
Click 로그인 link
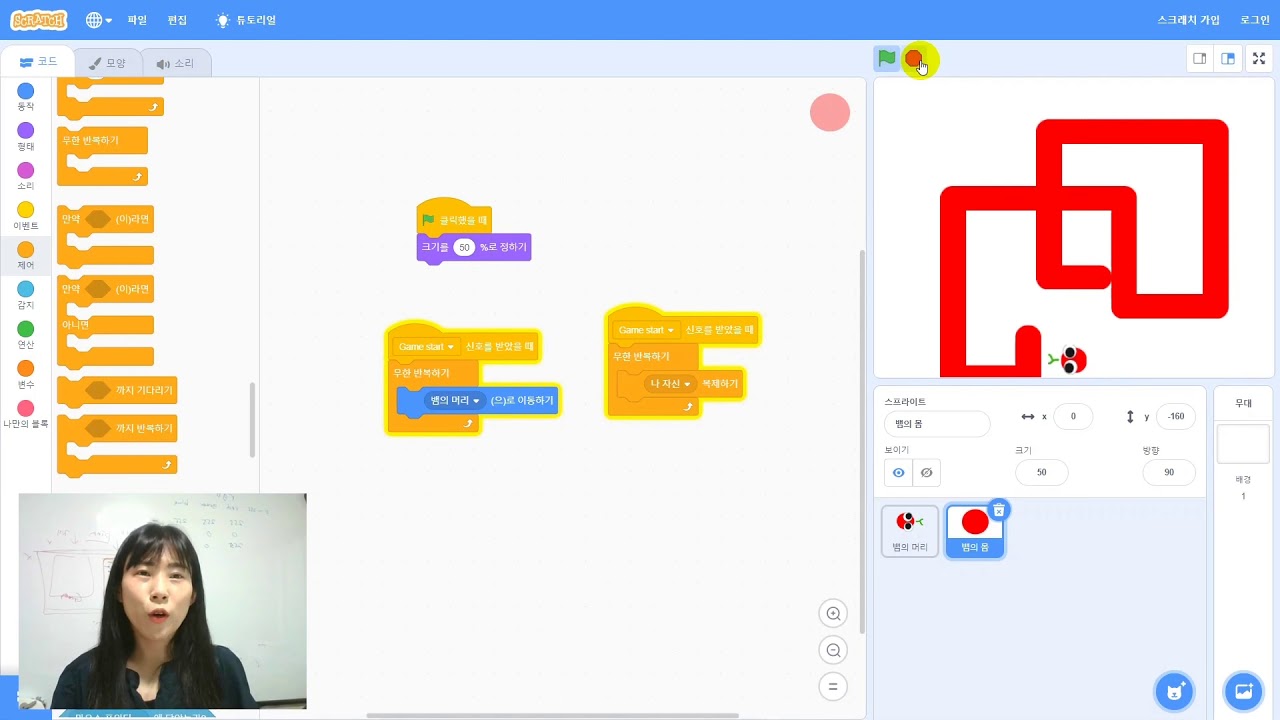click(1255, 20)
